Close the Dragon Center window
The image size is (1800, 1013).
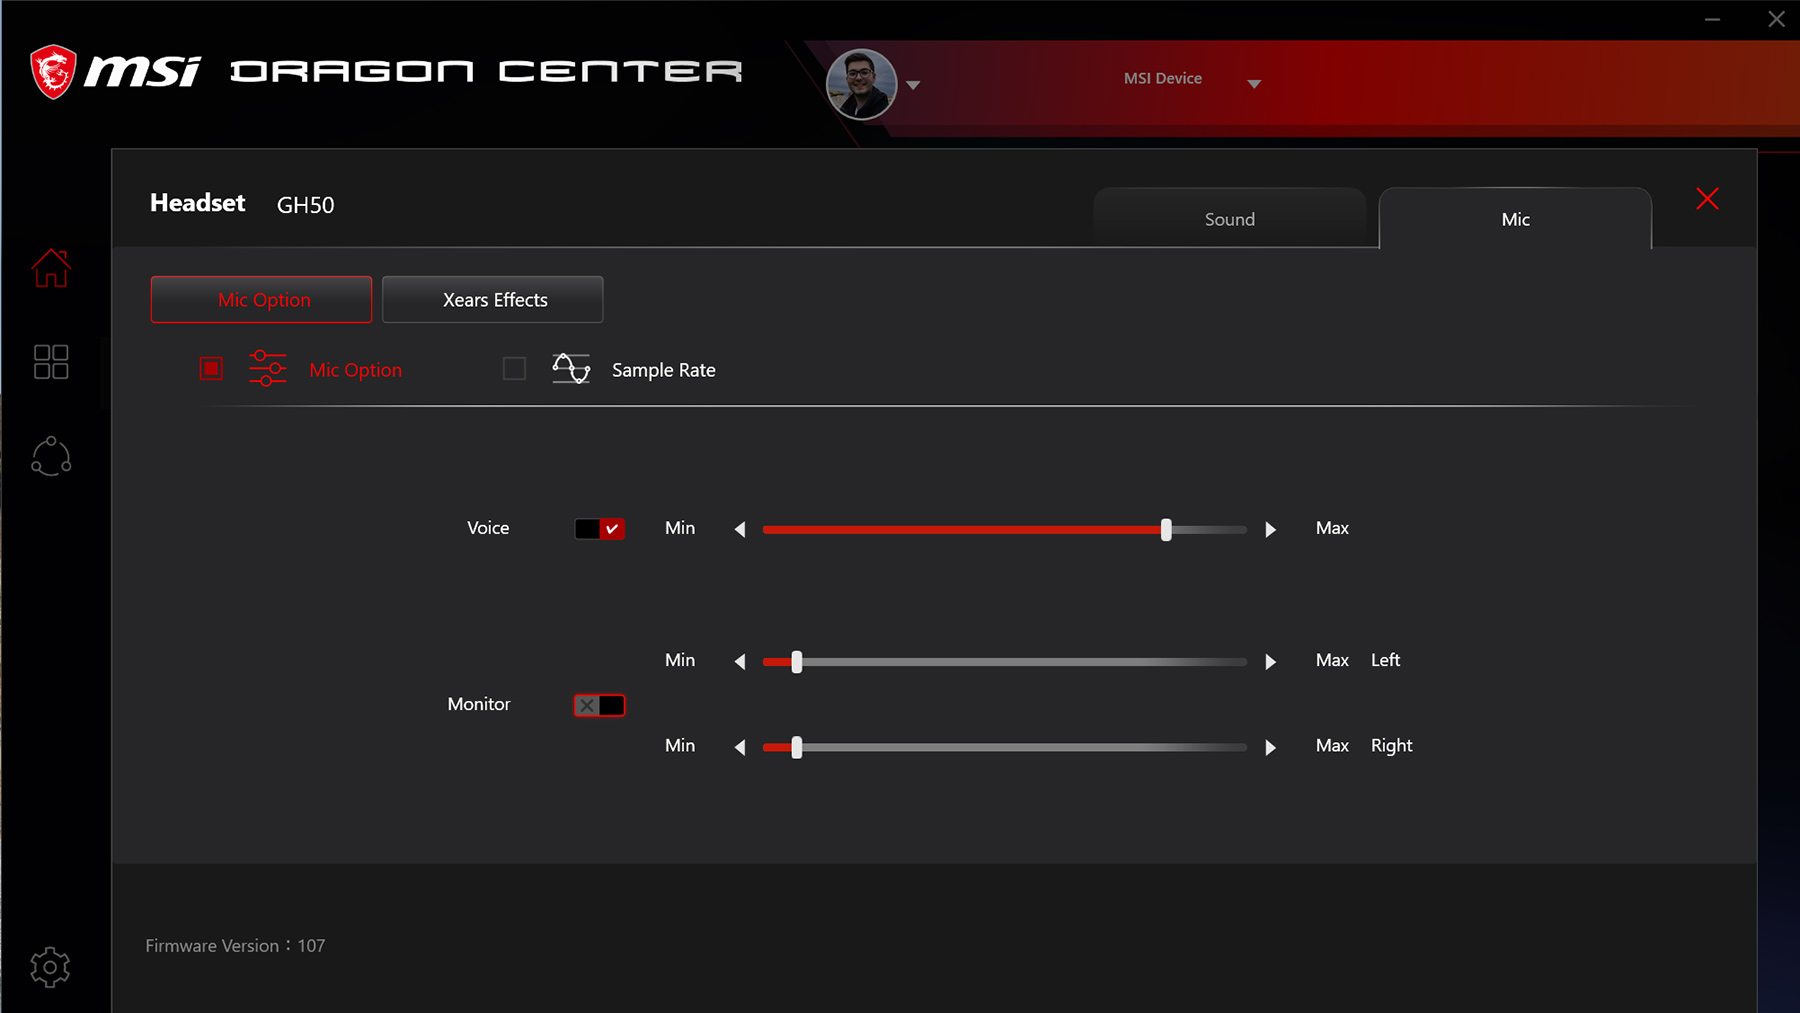pyautogui.click(x=1776, y=19)
